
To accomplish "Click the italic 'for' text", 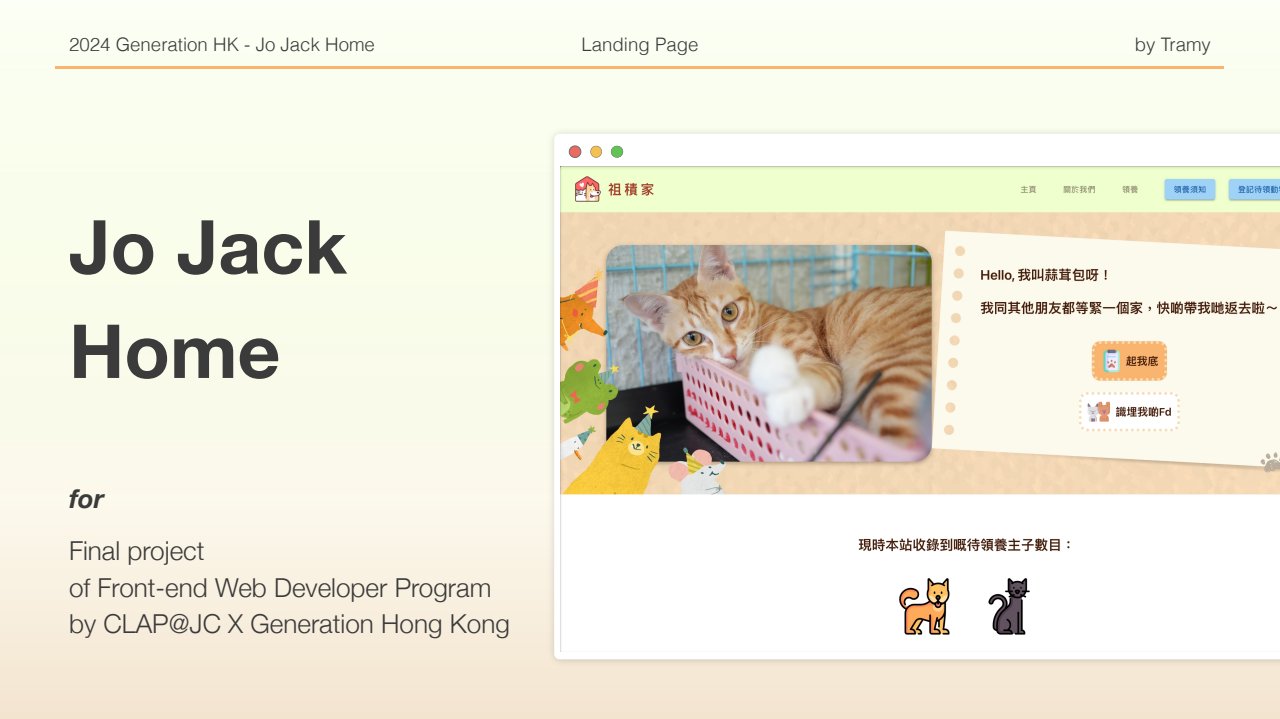I will 86,499.
